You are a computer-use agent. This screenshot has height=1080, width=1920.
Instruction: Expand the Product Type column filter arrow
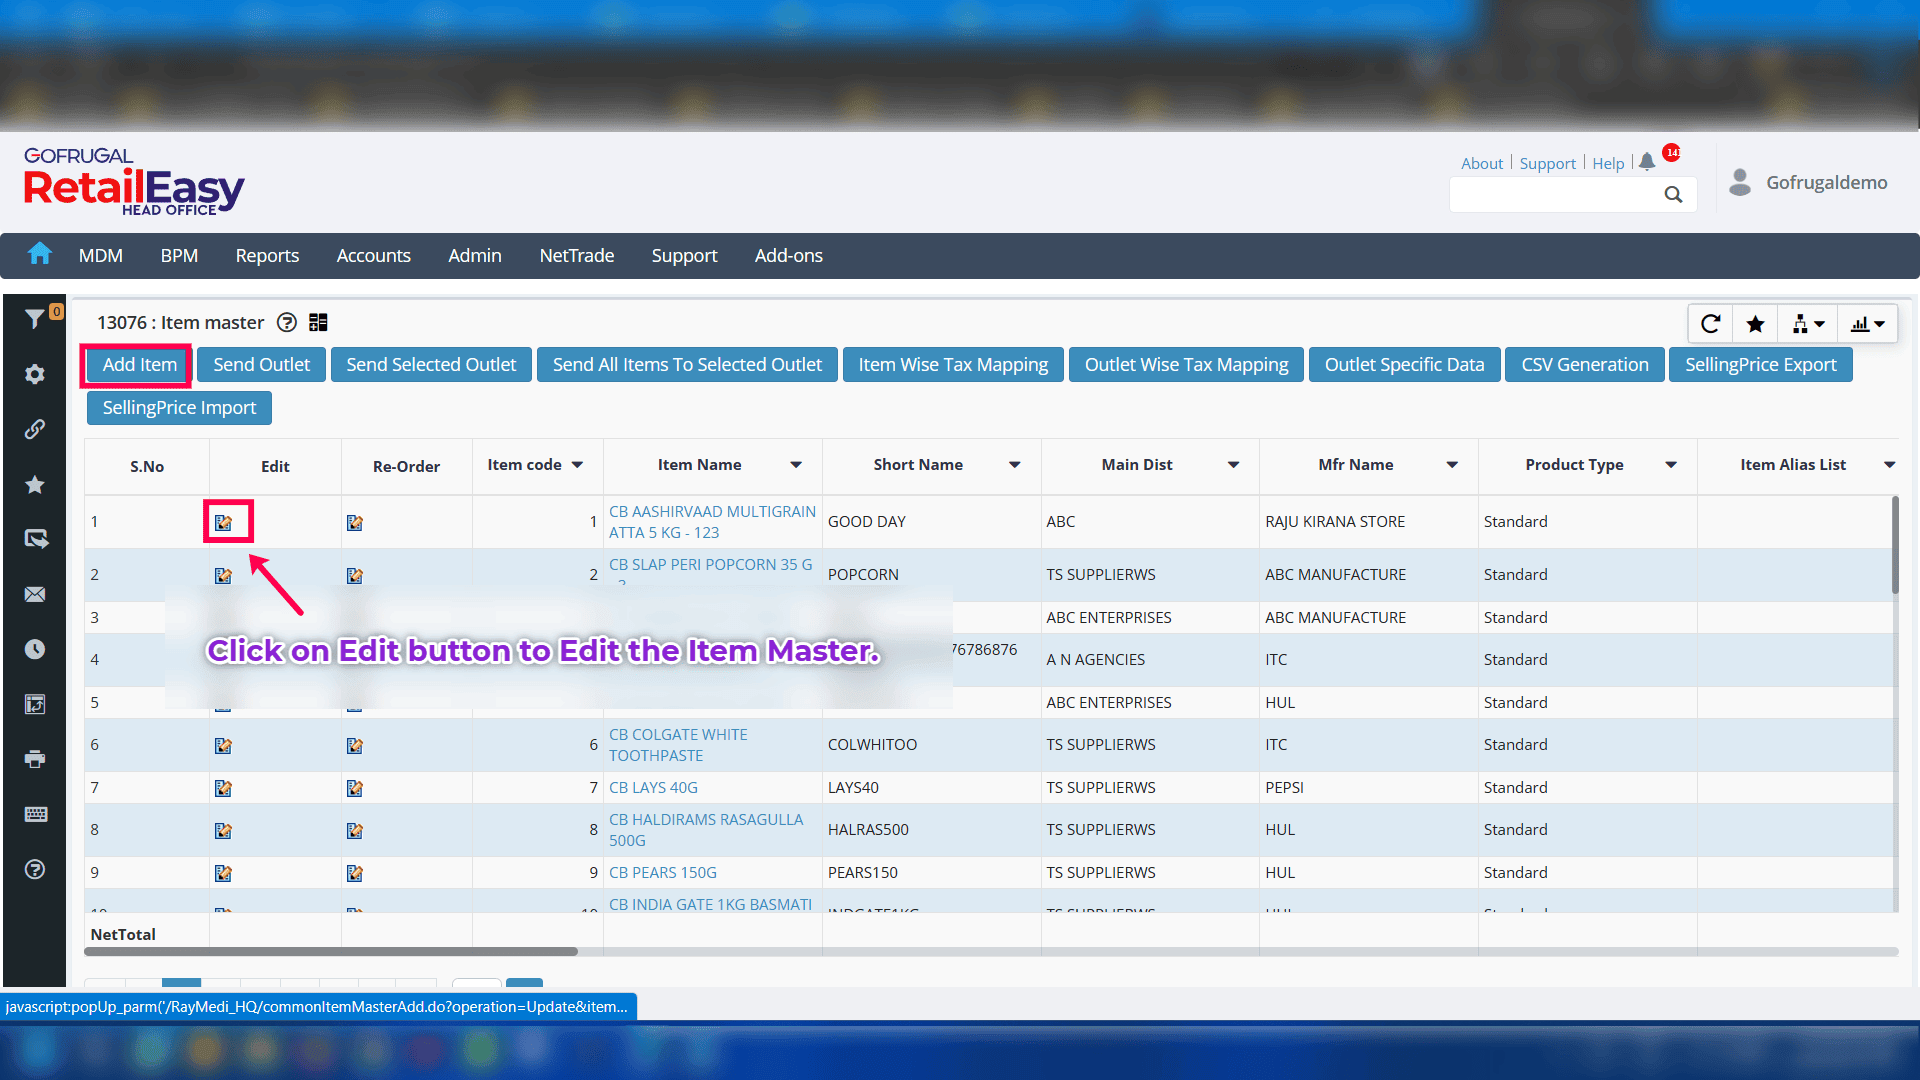point(1671,465)
